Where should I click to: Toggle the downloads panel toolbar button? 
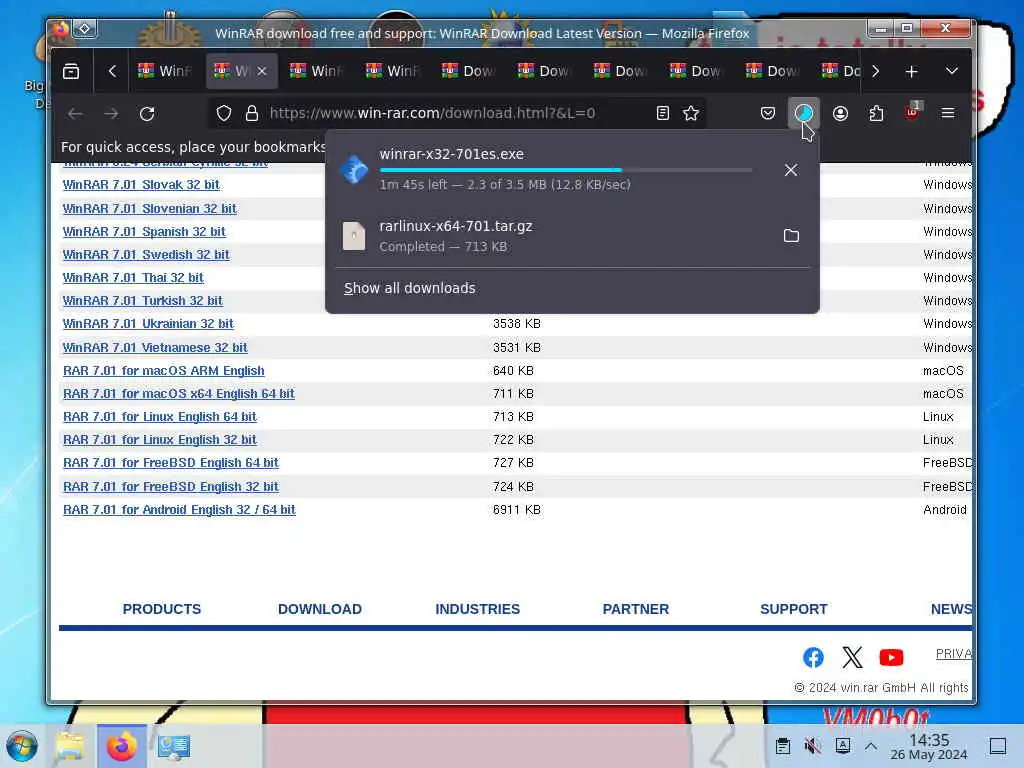pyautogui.click(x=804, y=114)
